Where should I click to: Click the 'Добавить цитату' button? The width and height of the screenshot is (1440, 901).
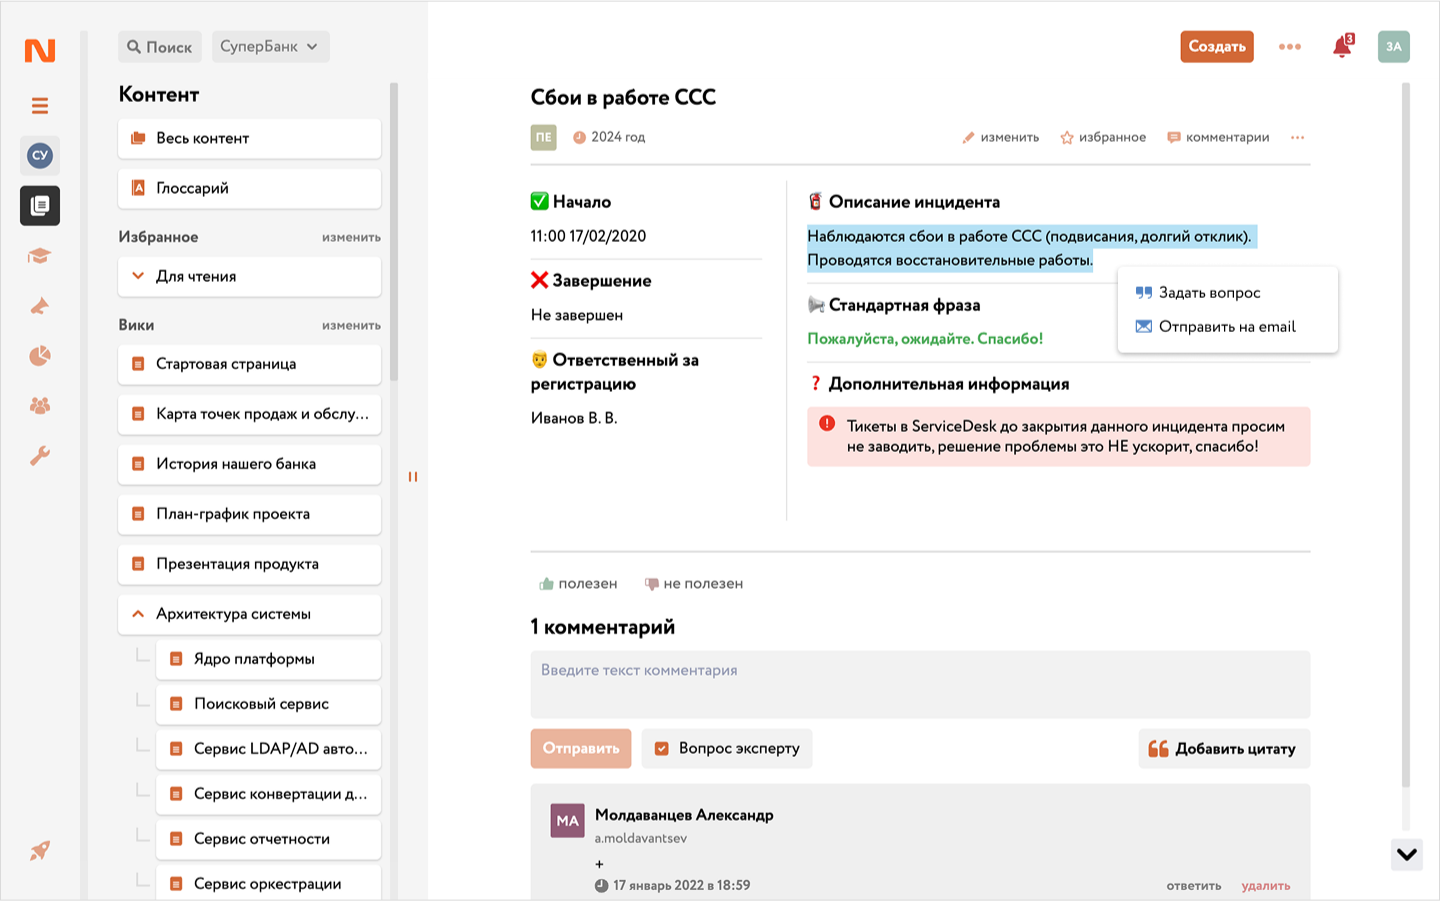(x=1224, y=749)
